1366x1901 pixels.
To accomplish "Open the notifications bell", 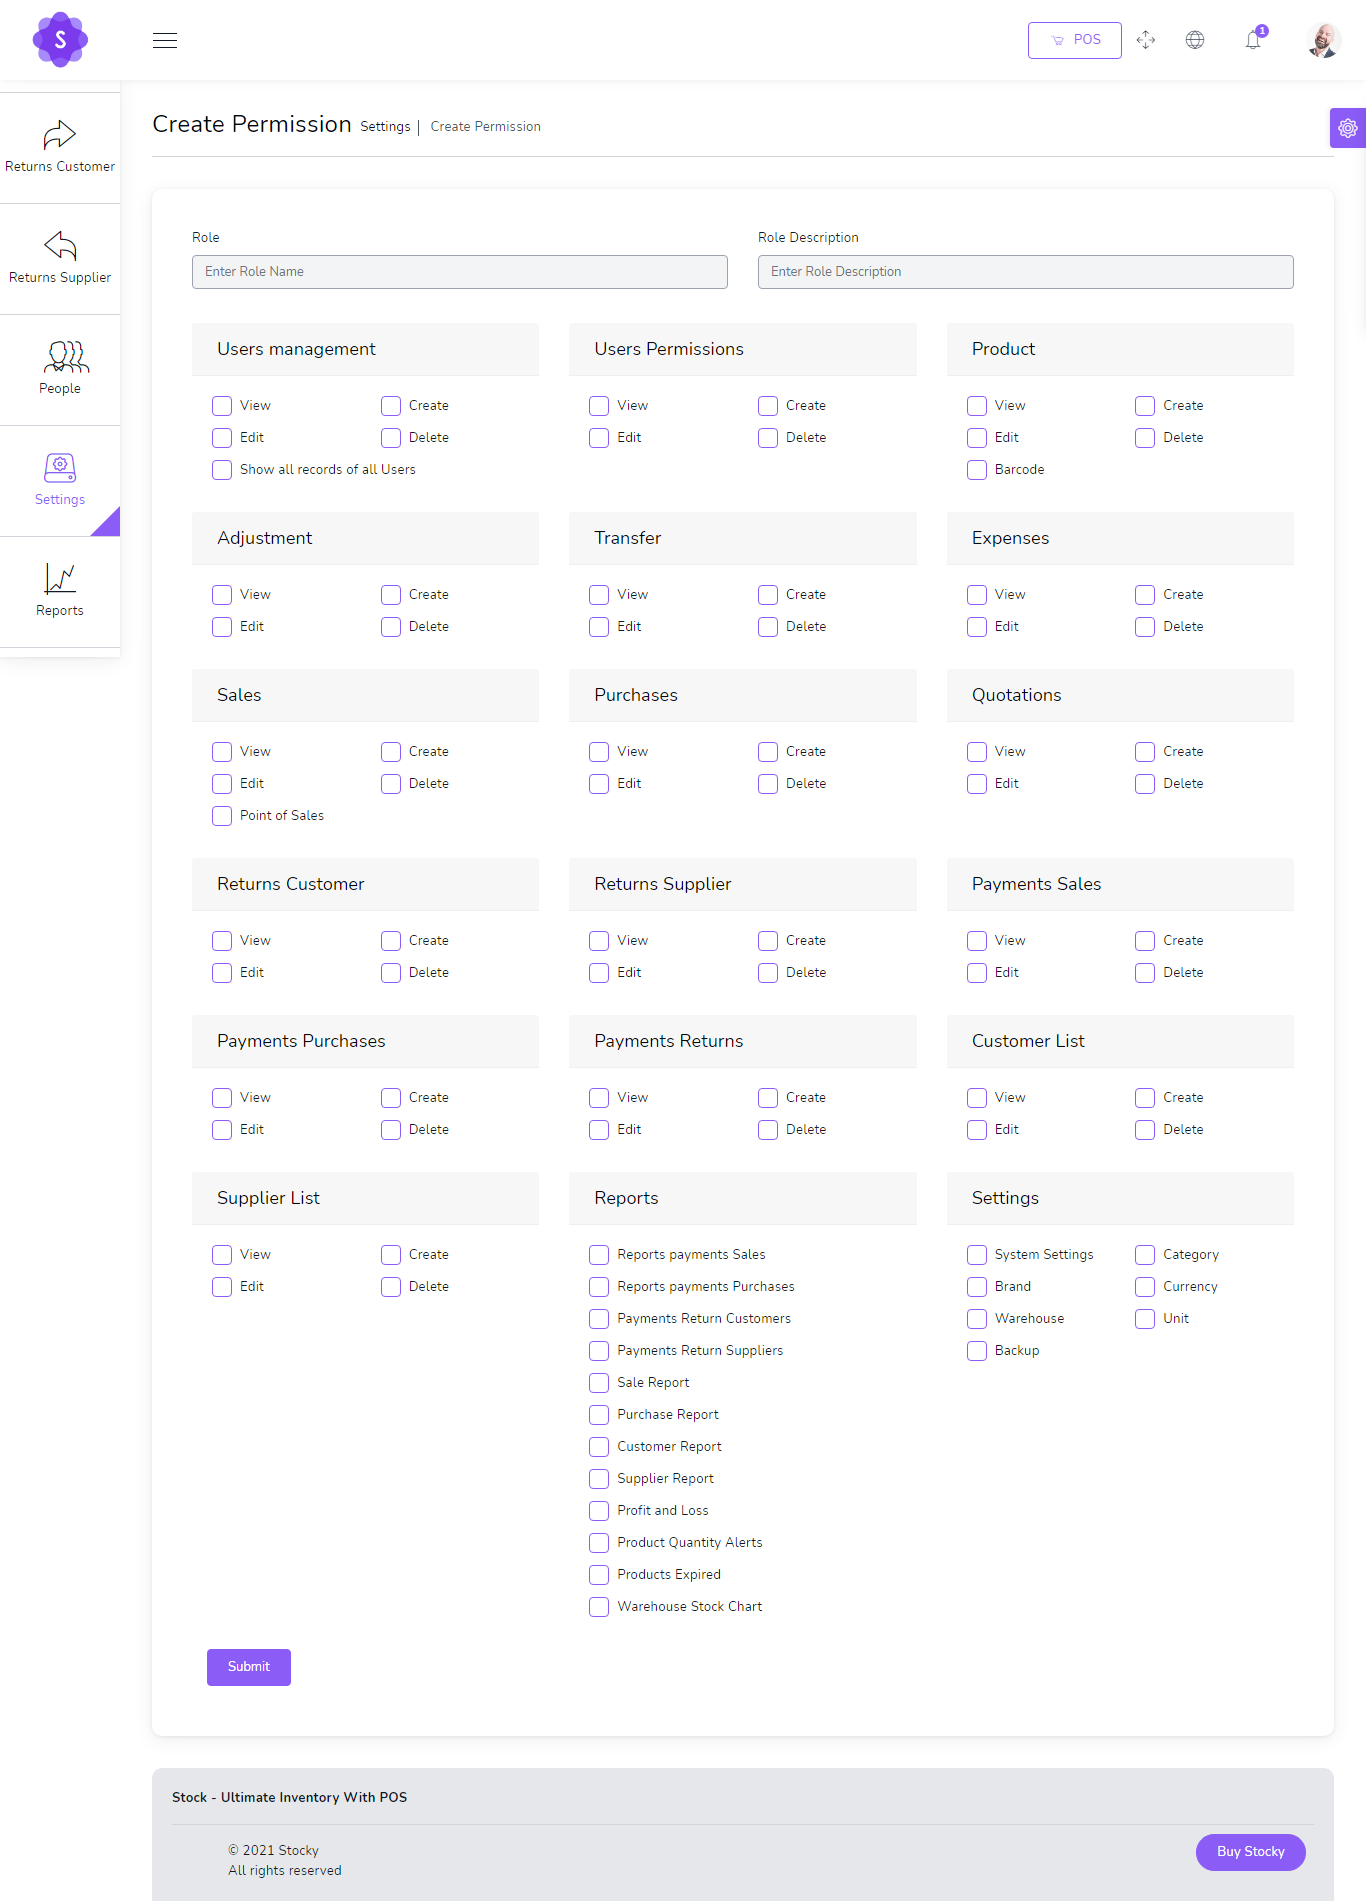I will (x=1253, y=40).
